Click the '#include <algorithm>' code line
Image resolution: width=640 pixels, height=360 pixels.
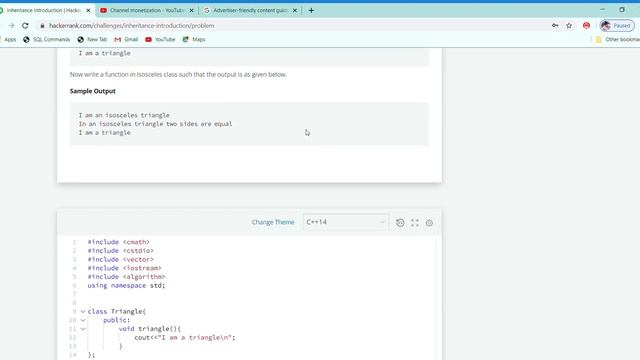(x=126, y=277)
